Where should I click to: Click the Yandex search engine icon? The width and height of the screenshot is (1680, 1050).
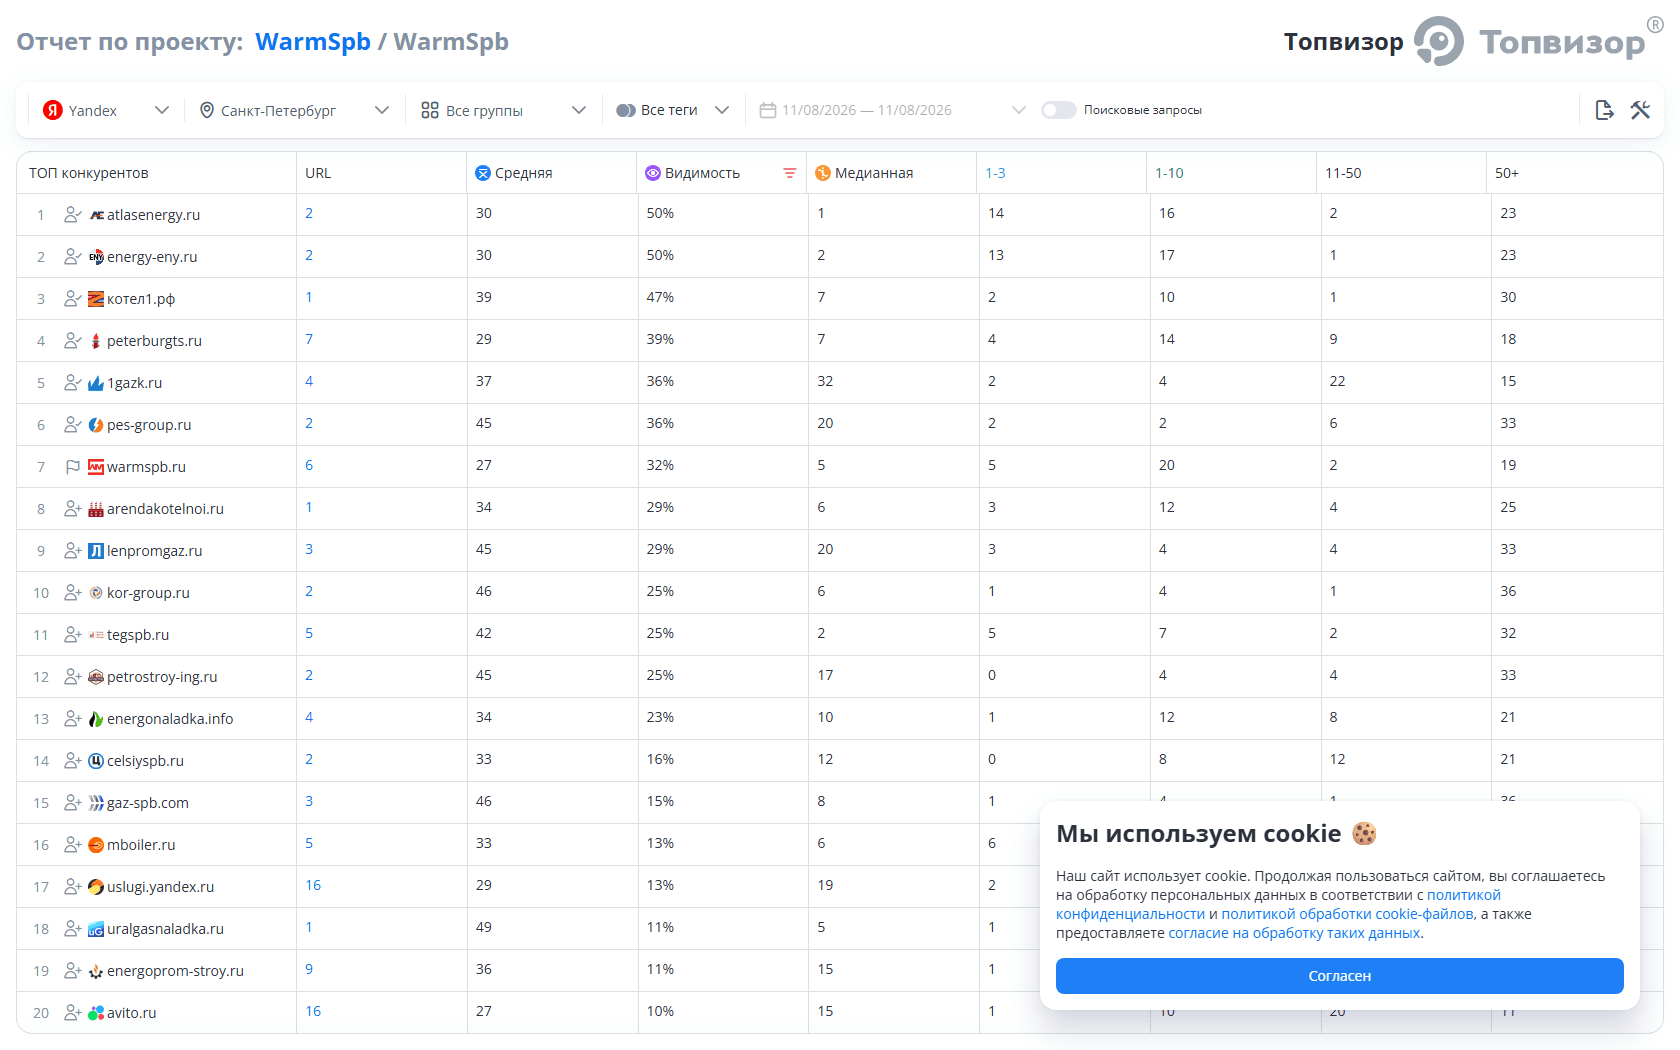[53, 110]
